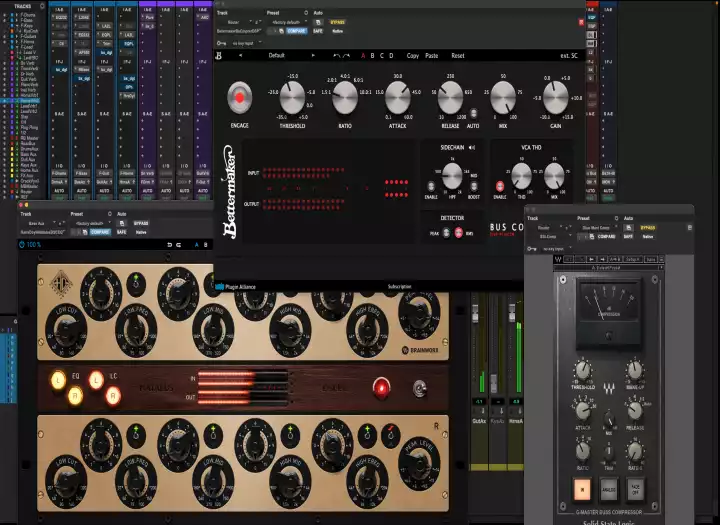Click the SSL MAKE-UP knob
720x525 pixels.
635,370
